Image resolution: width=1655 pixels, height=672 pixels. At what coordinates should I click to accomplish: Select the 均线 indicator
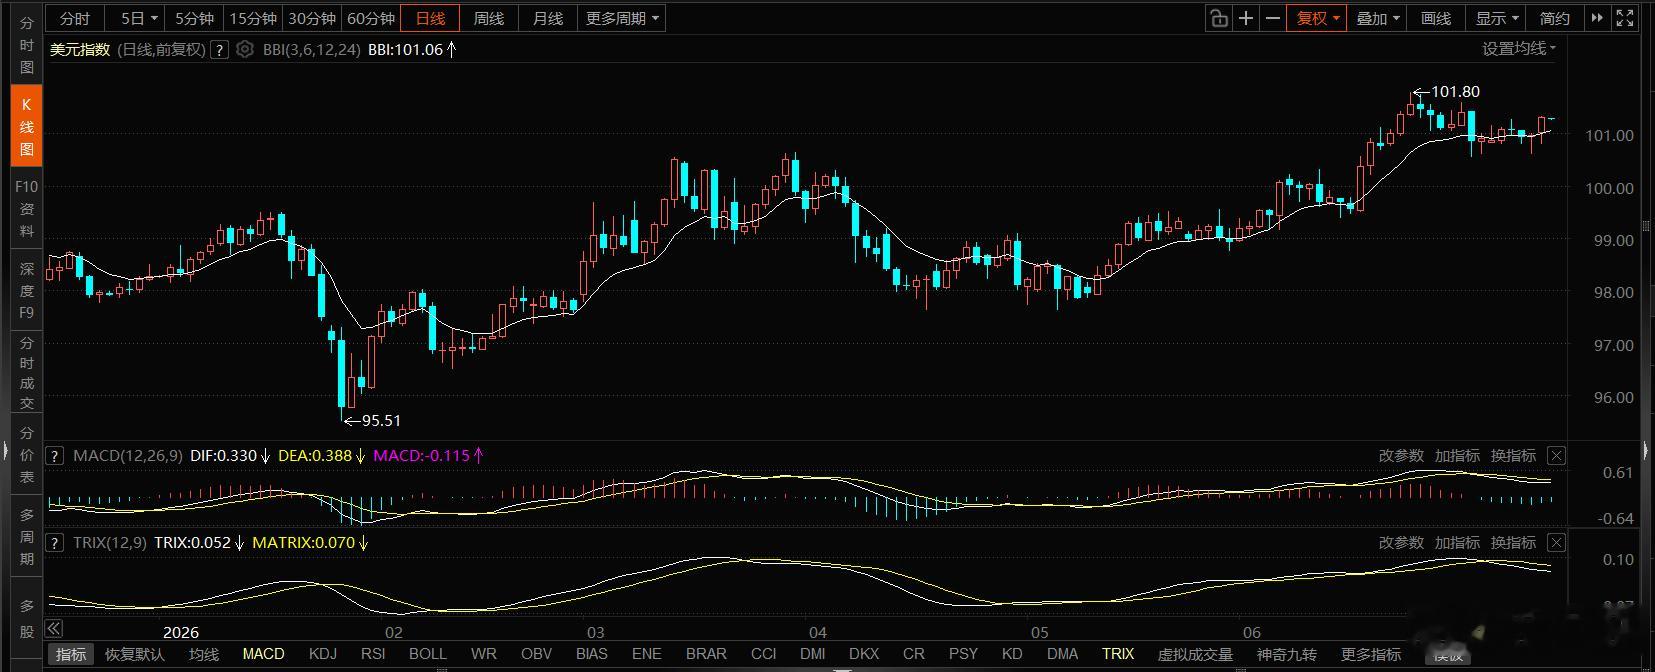pos(204,654)
